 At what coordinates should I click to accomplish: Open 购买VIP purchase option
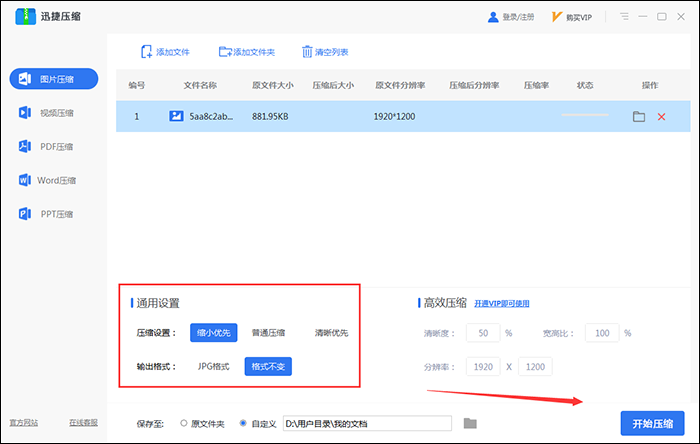[x=572, y=17]
